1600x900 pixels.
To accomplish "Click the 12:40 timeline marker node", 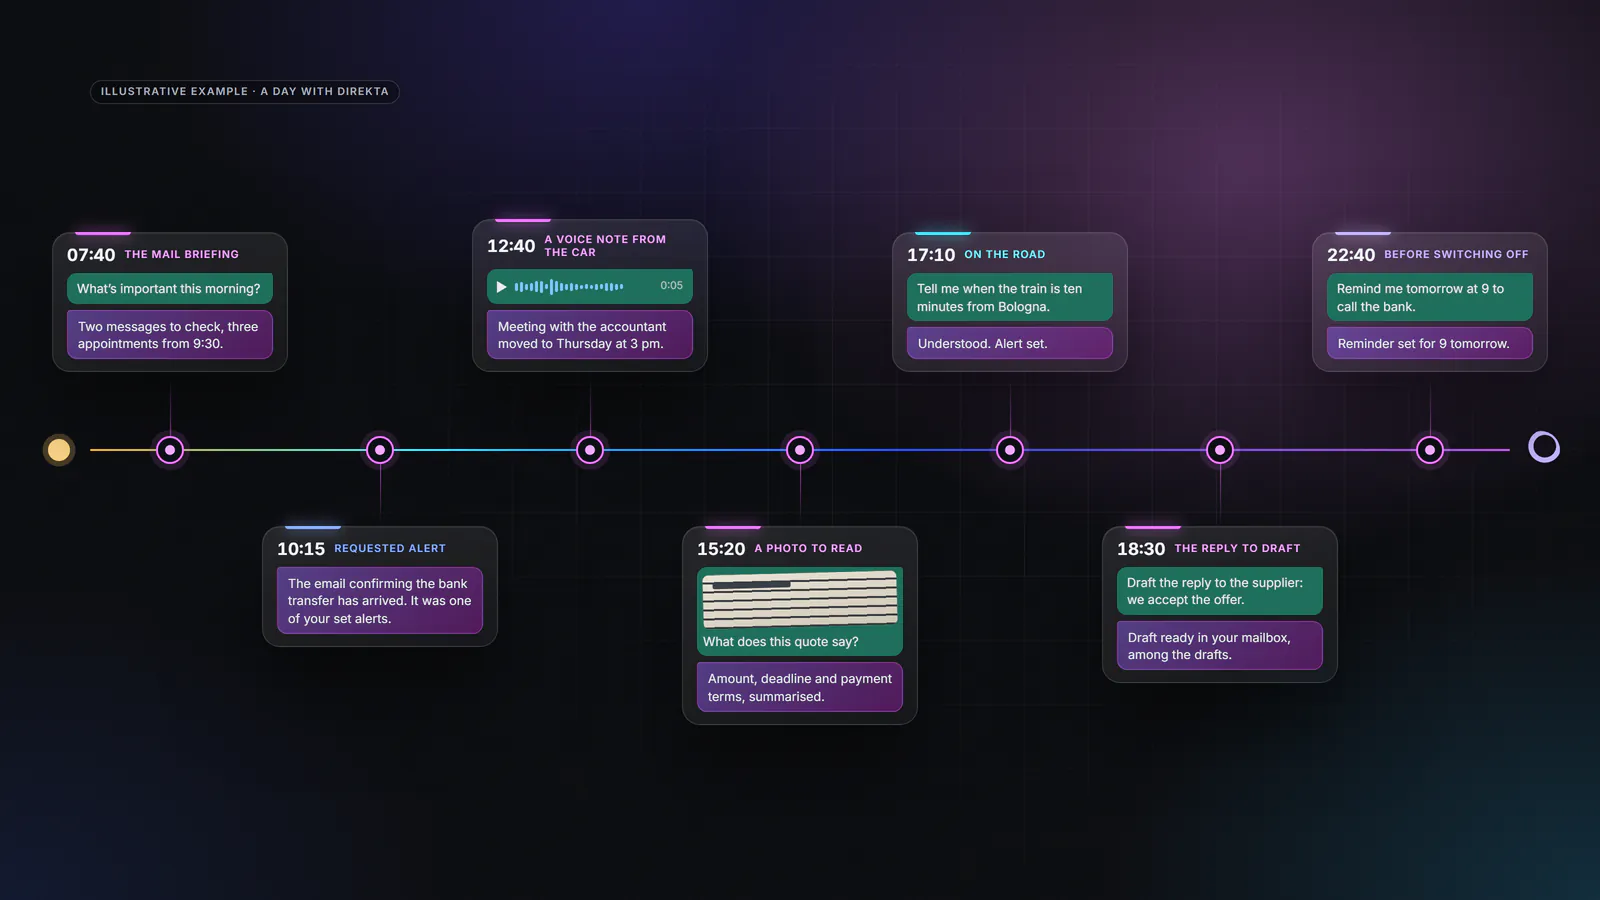I will tap(590, 450).
